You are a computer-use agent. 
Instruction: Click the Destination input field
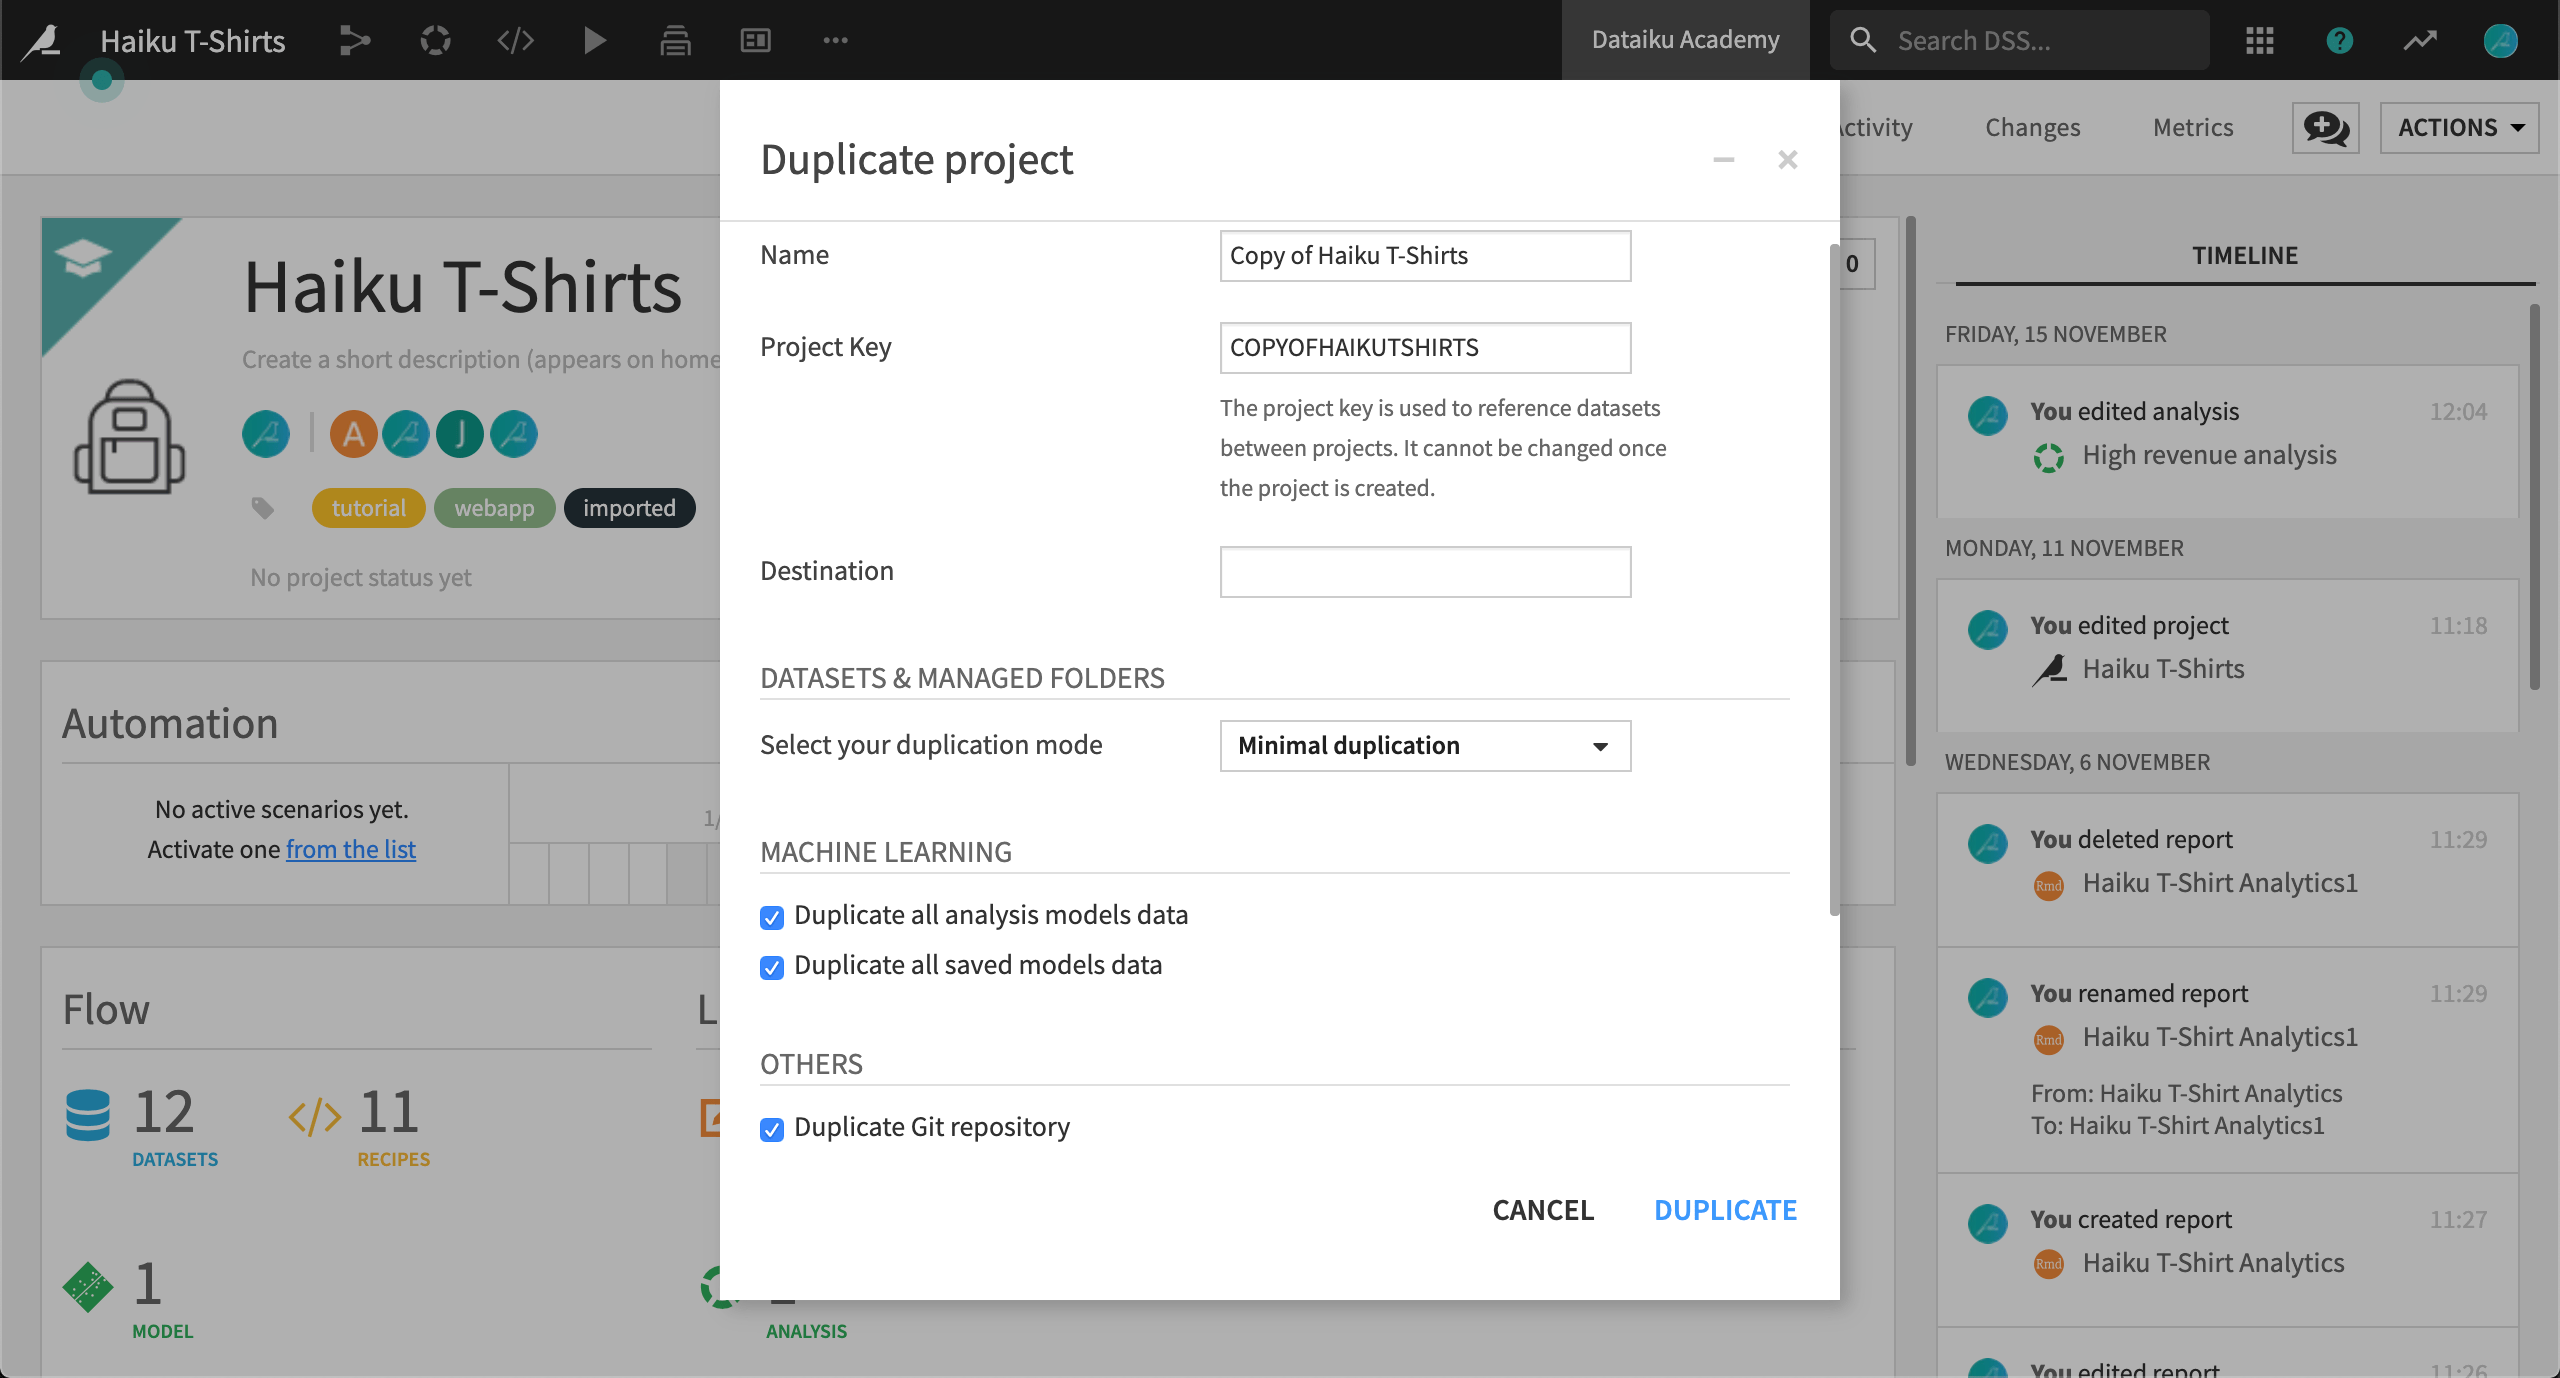(1424, 572)
